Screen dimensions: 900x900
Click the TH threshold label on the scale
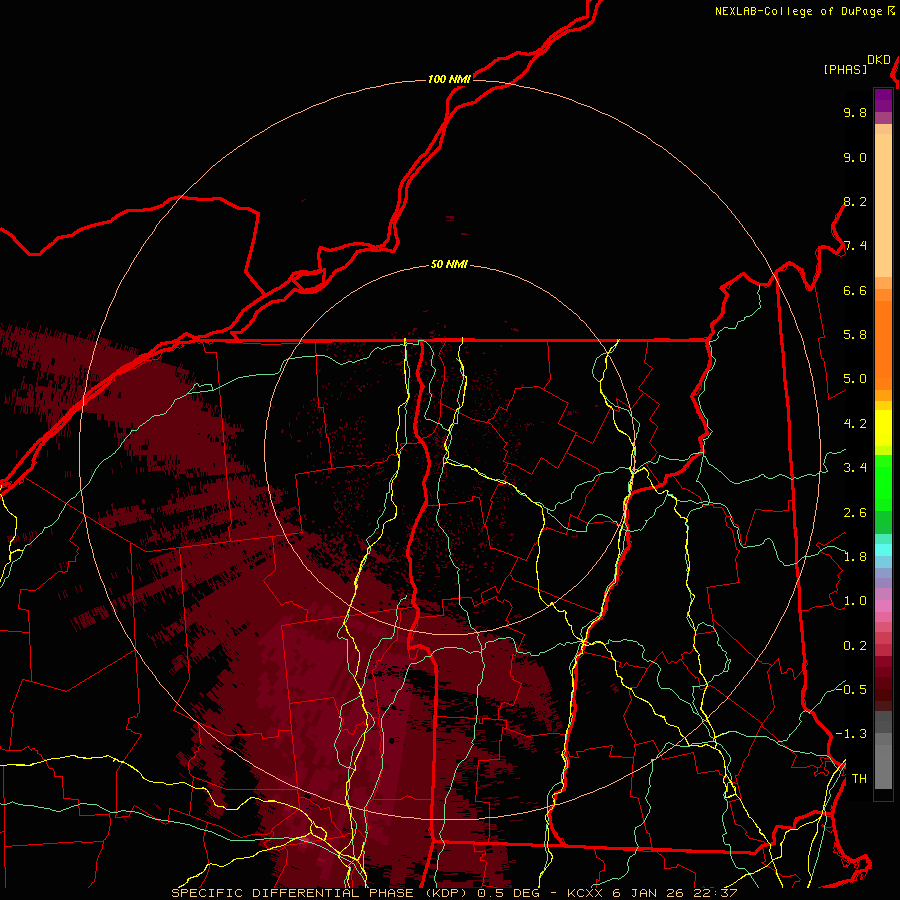[x=859, y=778]
